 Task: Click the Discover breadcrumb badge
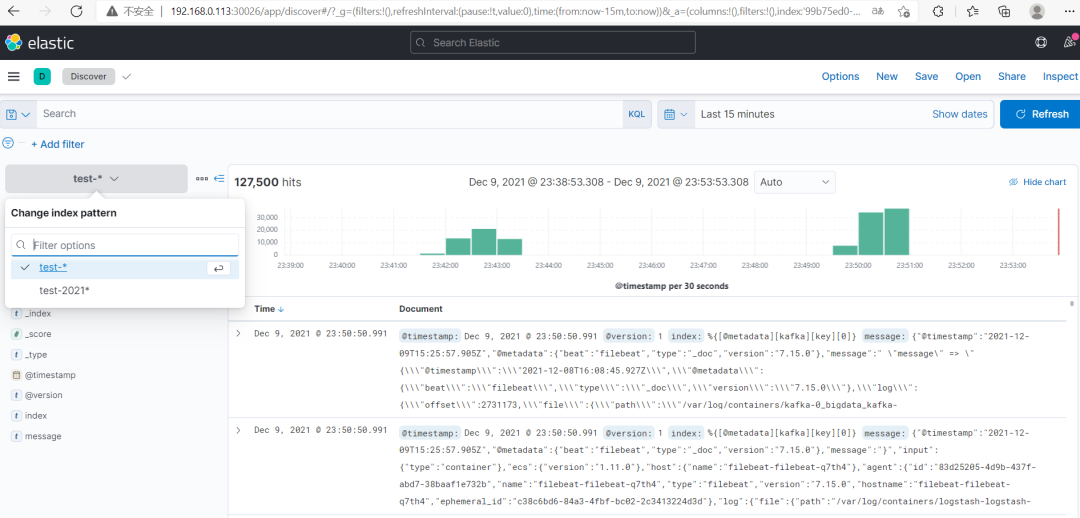(88, 76)
